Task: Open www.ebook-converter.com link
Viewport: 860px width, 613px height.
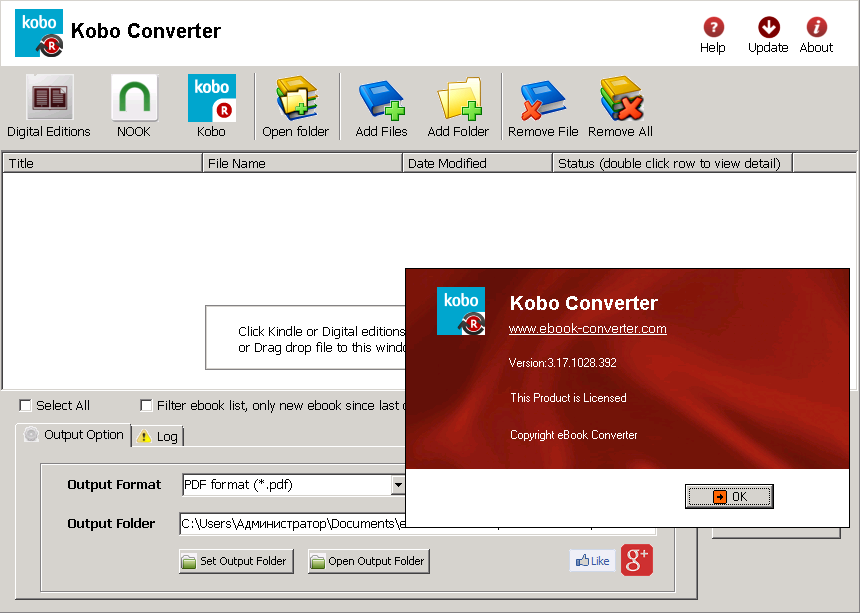Action: [x=587, y=328]
